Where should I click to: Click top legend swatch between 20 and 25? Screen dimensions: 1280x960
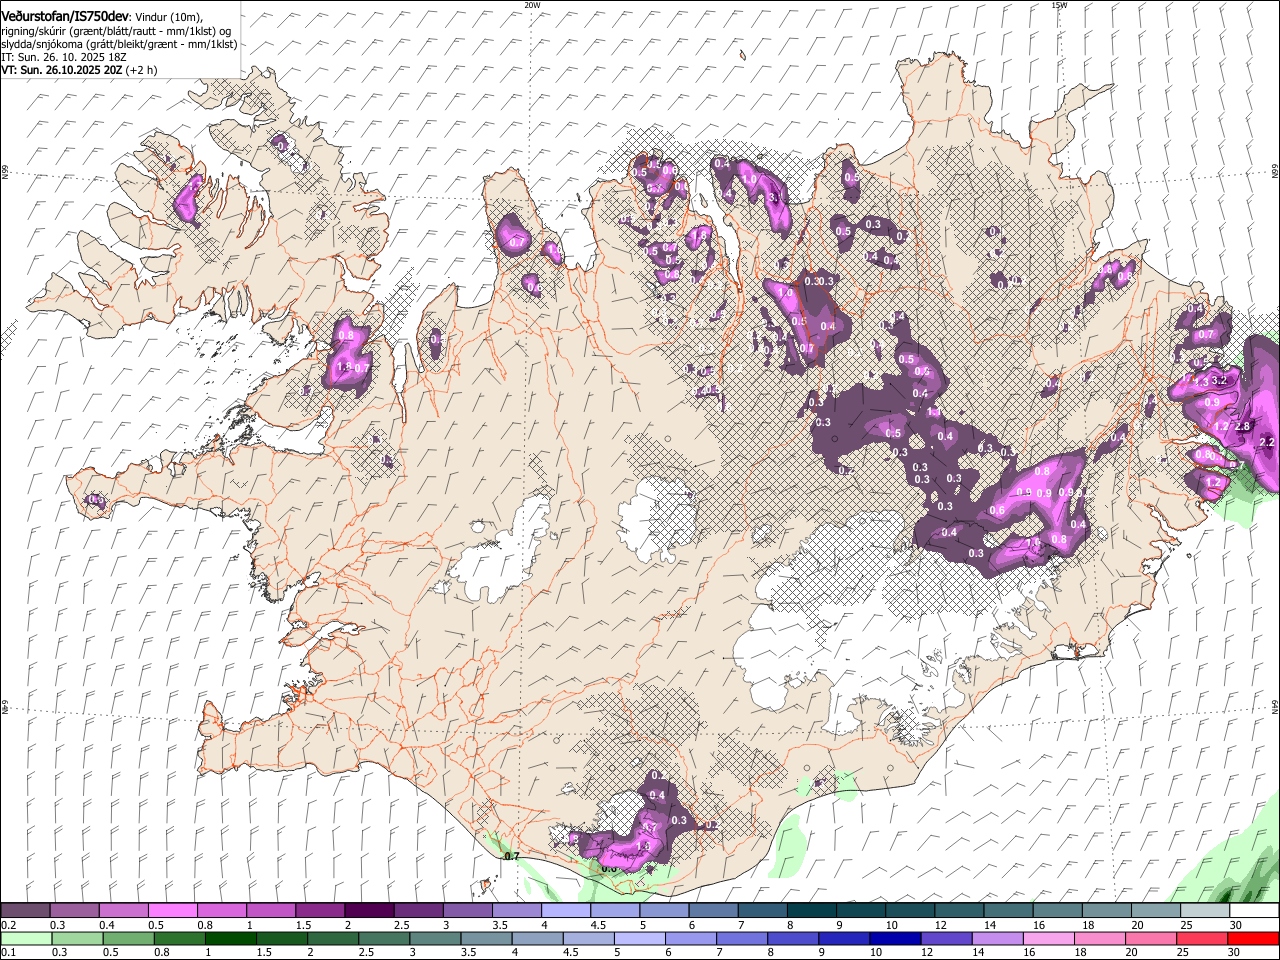point(1157,911)
